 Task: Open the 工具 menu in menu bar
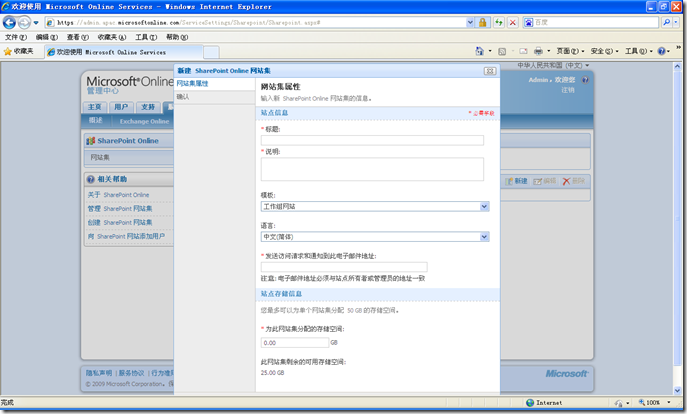coord(146,37)
